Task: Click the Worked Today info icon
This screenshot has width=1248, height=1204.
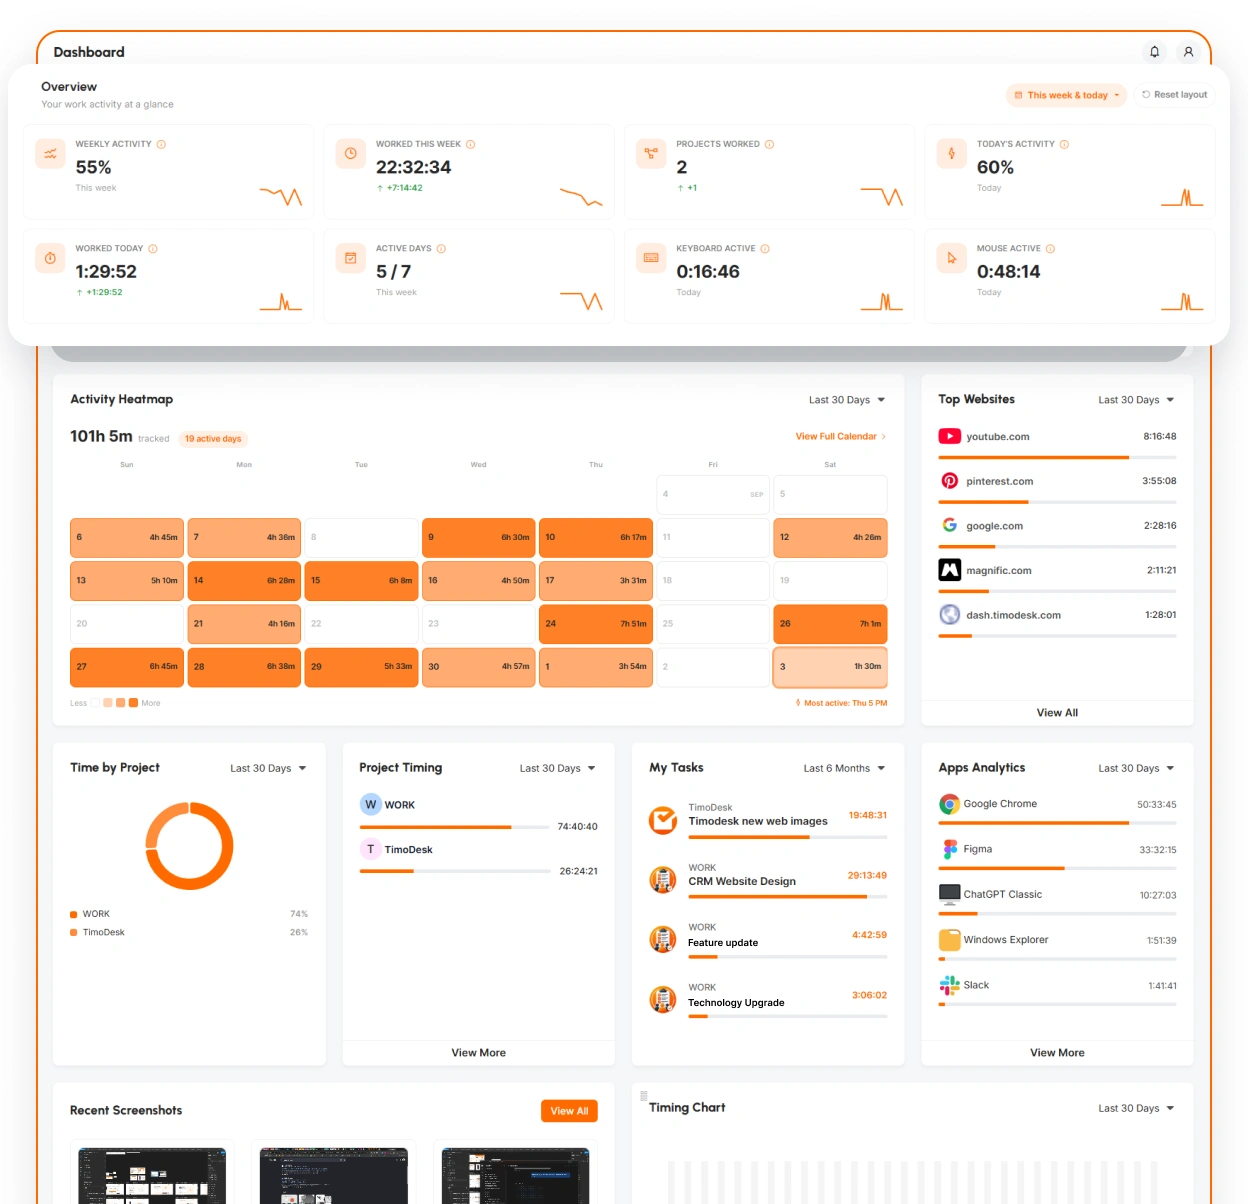Action: (x=153, y=248)
